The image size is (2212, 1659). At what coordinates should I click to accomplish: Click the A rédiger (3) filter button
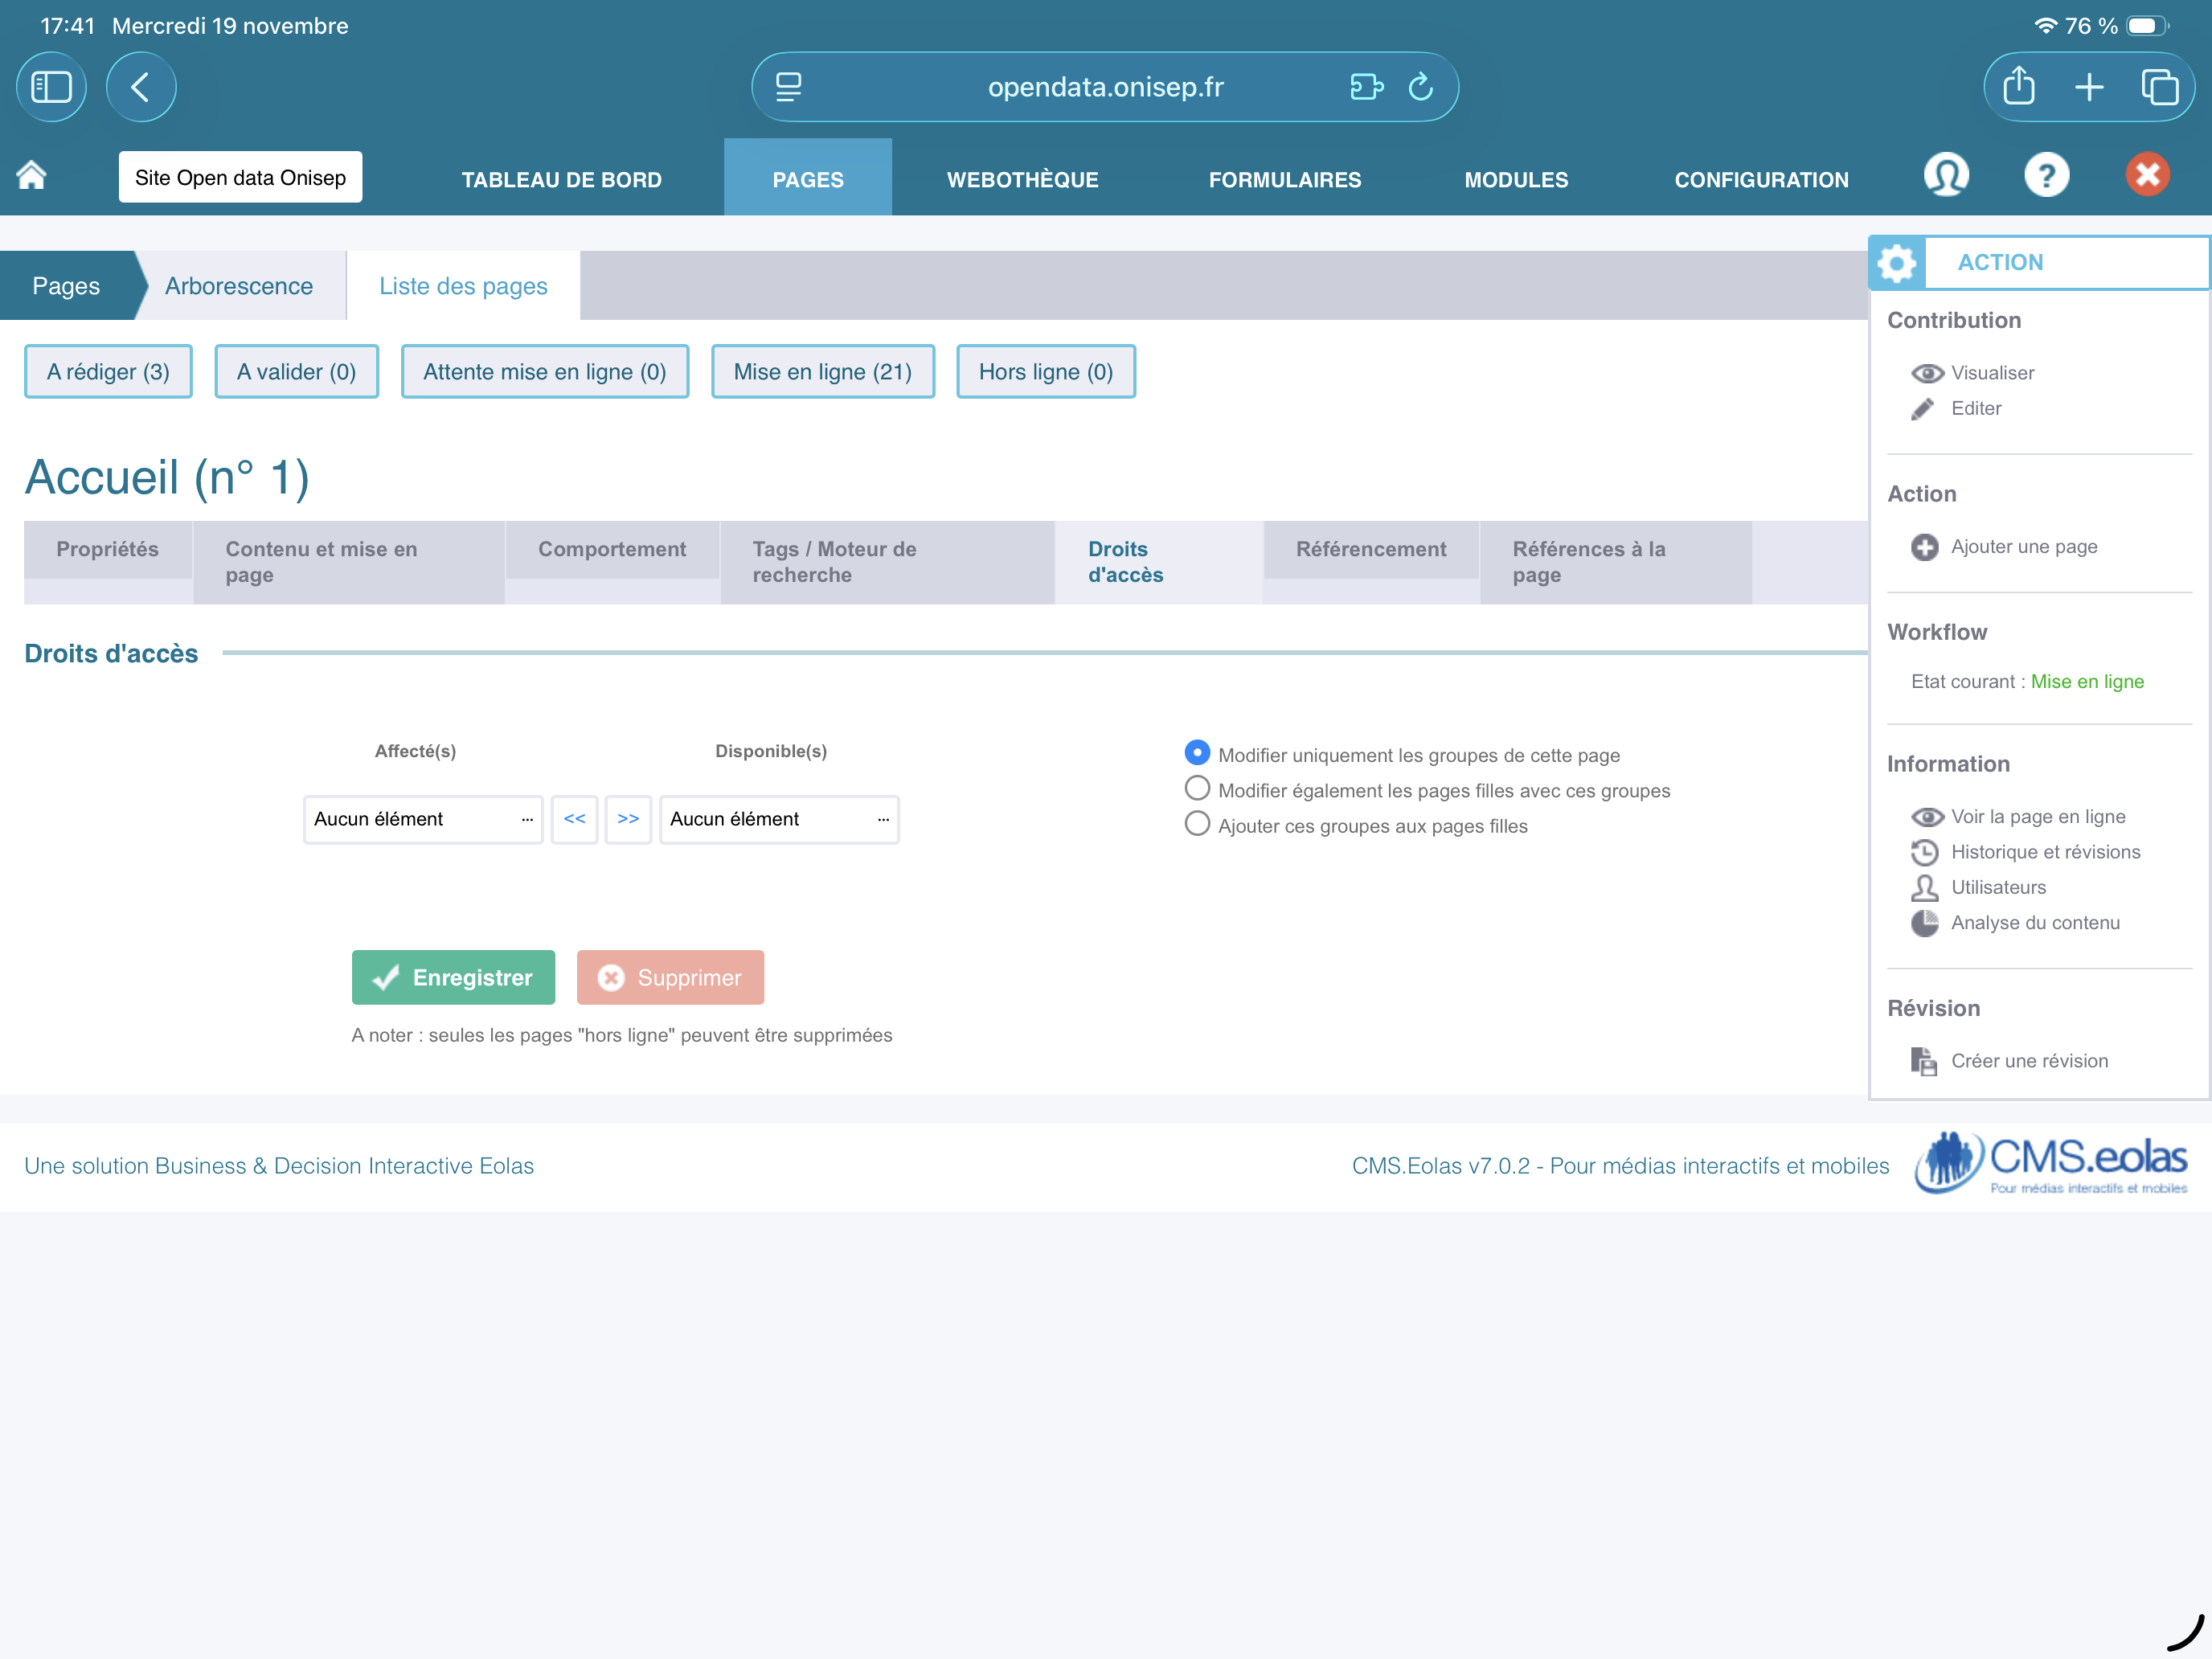click(108, 372)
